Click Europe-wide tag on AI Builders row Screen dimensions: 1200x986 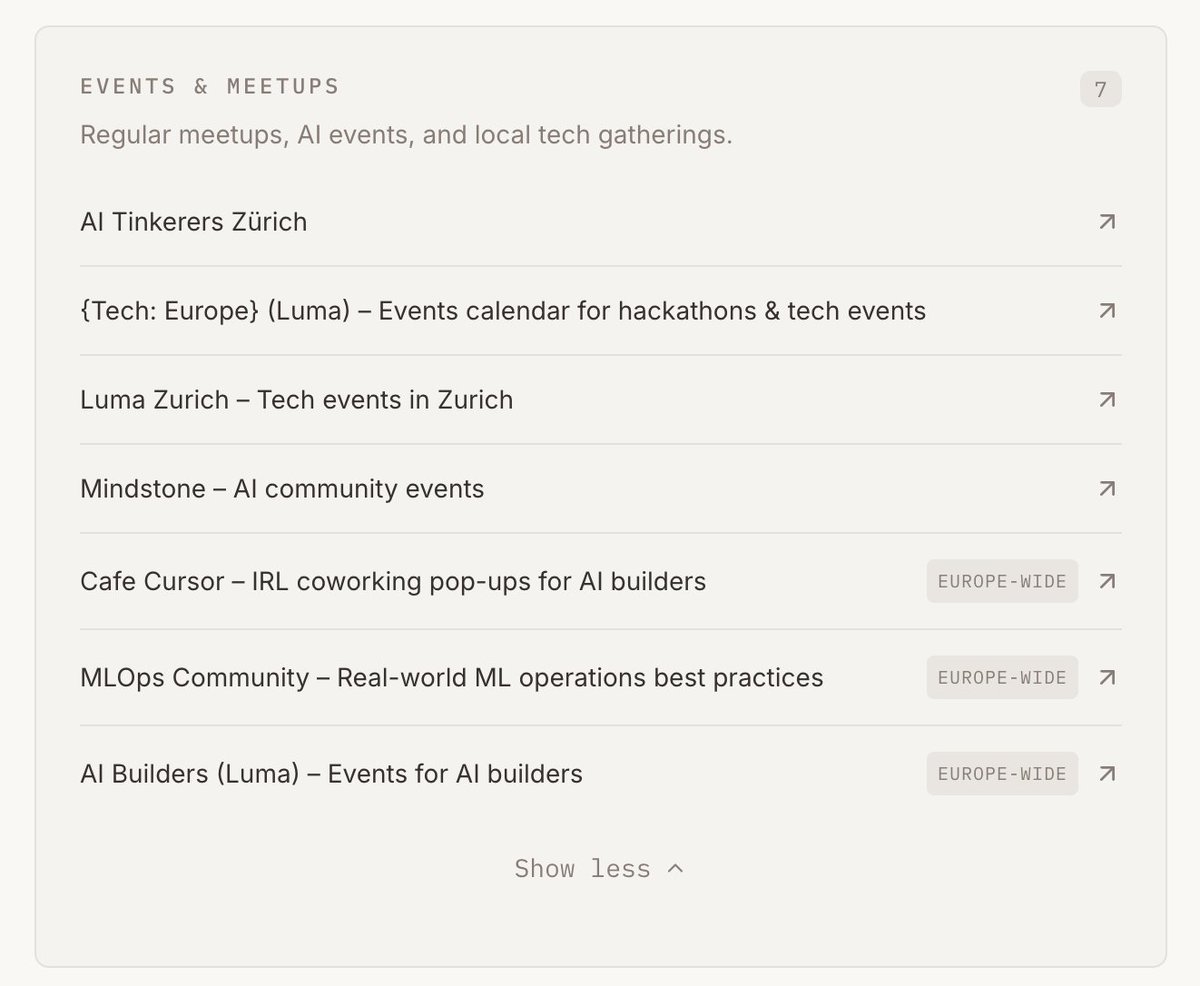pyautogui.click(x=1002, y=774)
